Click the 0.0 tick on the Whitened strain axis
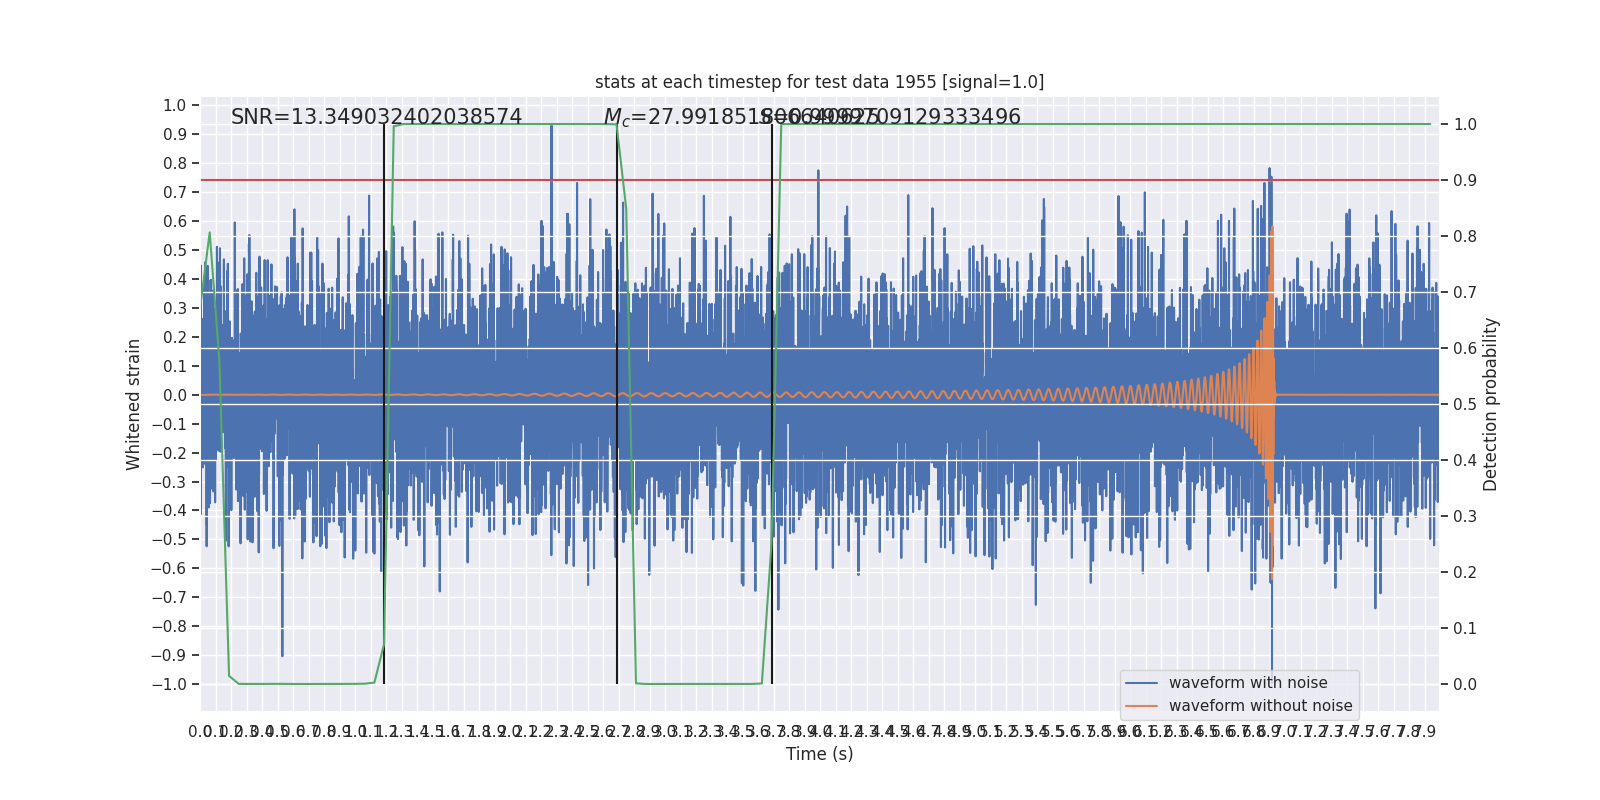The height and width of the screenshot is (800, 1600). point(174,395)
